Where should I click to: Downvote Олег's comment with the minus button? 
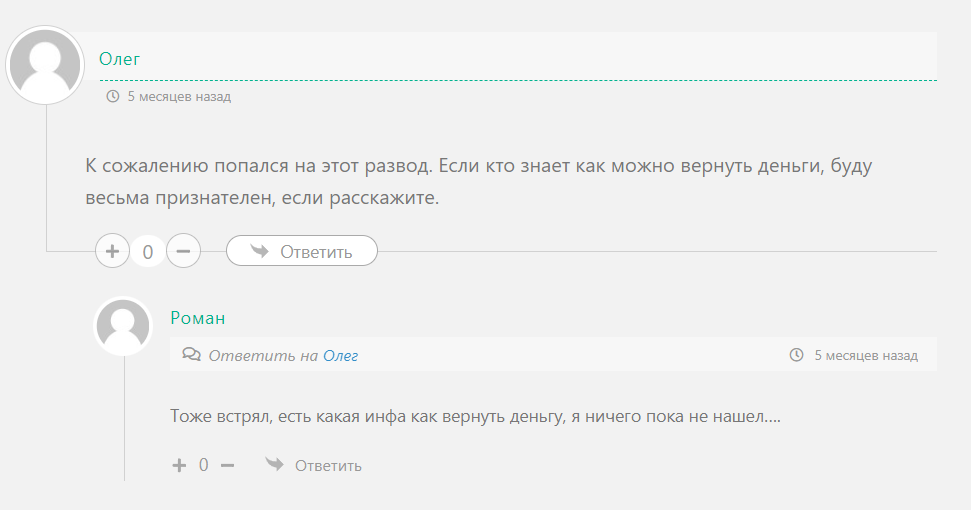click(x=183, y=251)
